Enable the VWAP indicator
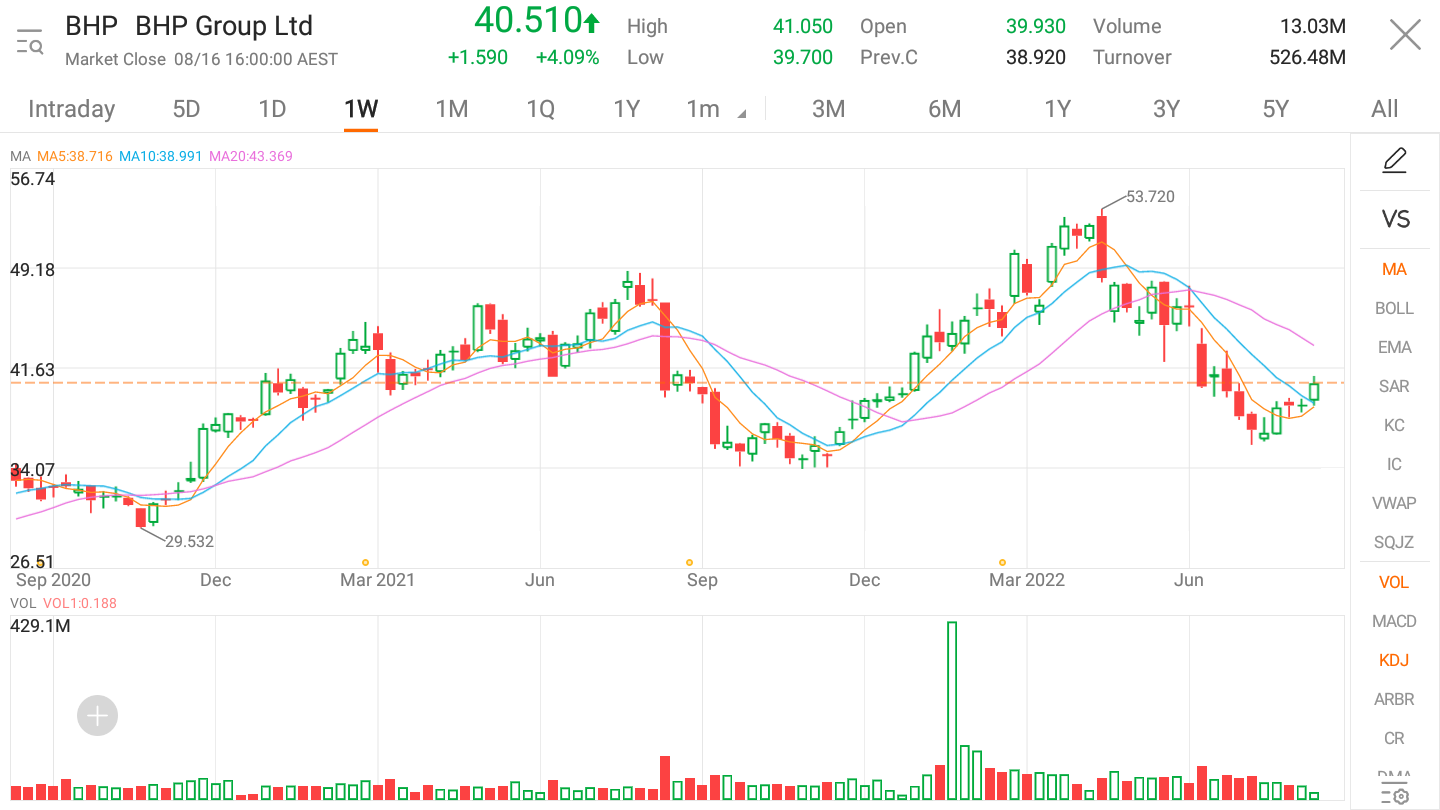Screen dimensions: 1440x810 1394,503
